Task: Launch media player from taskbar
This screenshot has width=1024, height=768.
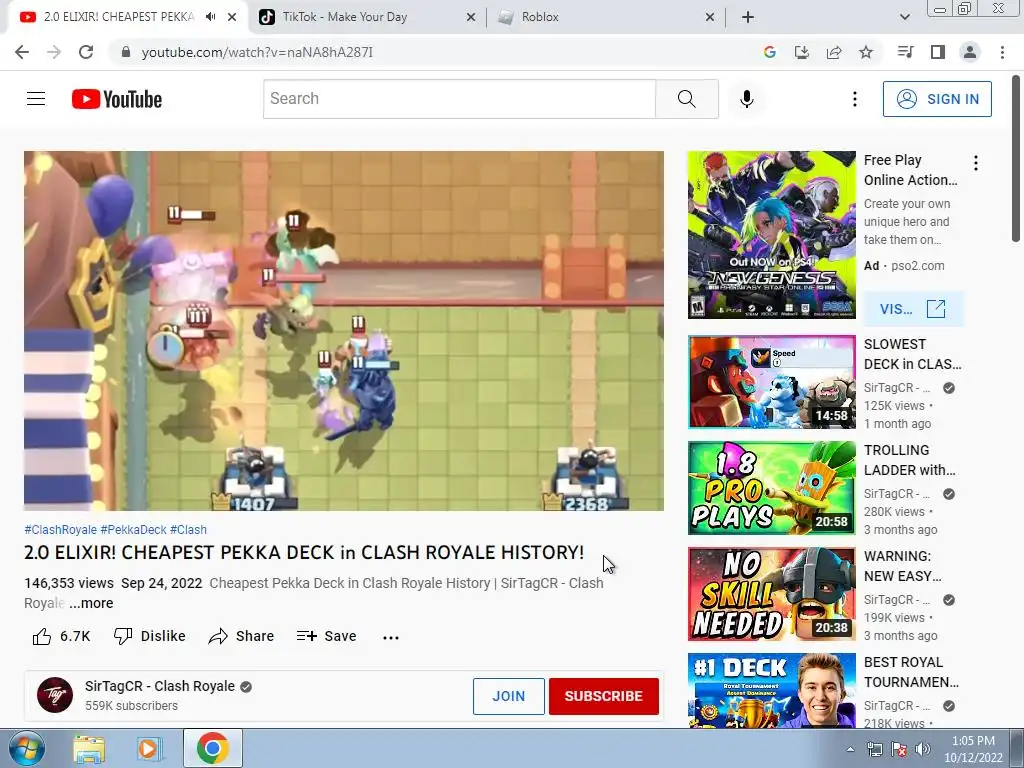Action: tap(150, 749)
